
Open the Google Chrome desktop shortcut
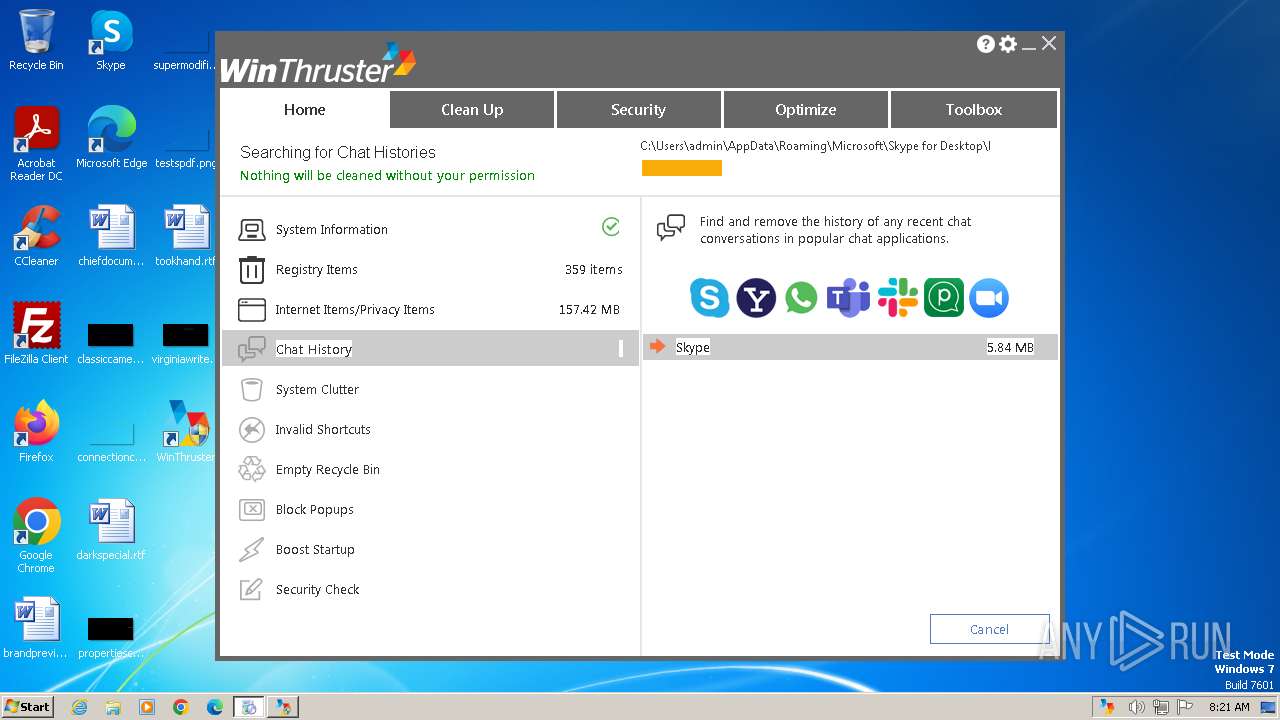(x=36, y=536)
